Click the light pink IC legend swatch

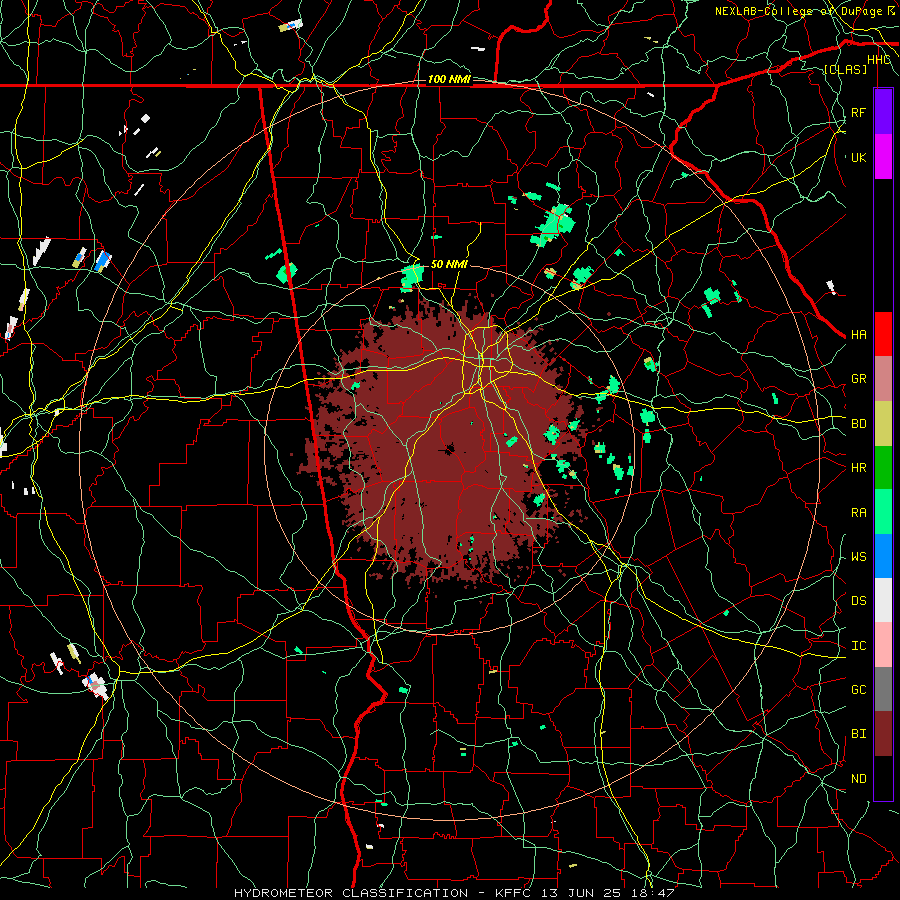coord(883,645)
